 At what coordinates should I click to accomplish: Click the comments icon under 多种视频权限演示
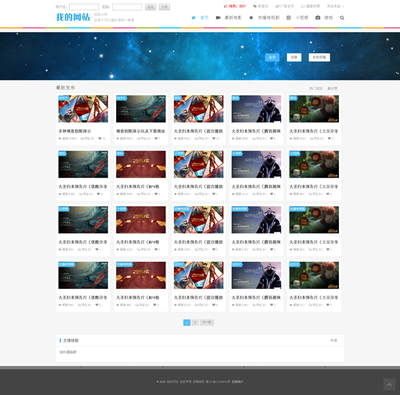pos(82,138)
